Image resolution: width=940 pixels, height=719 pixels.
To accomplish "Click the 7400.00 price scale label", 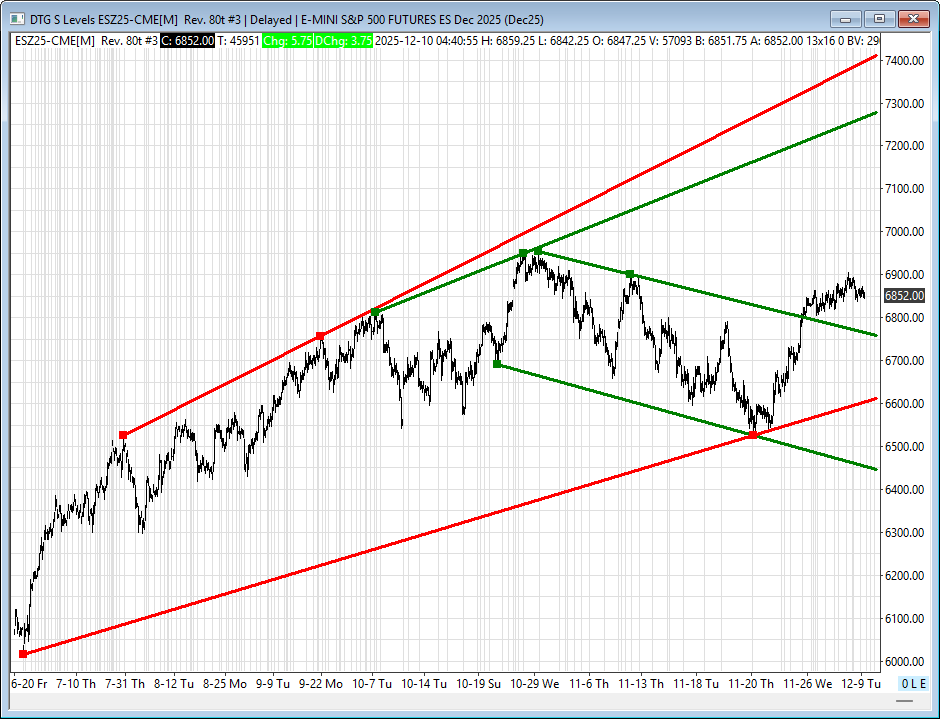I will click(x=903, y=61).
